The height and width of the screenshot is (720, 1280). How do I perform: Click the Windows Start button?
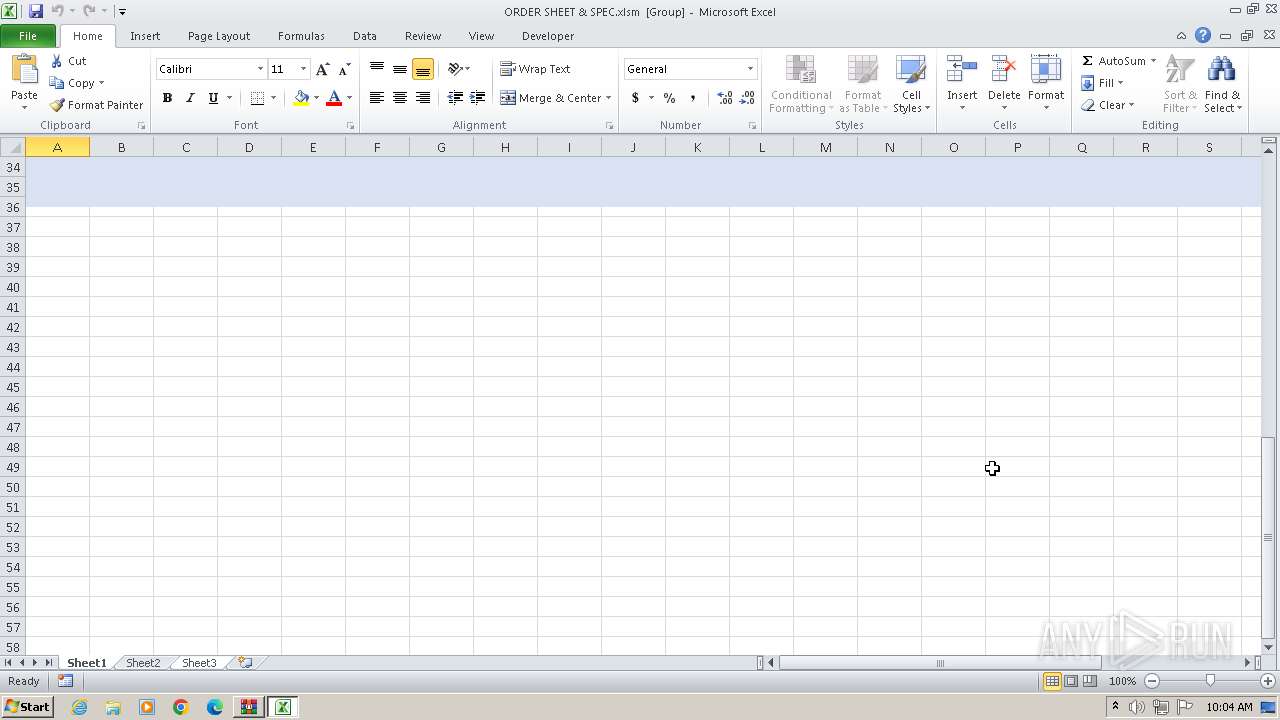pos(27,707)
